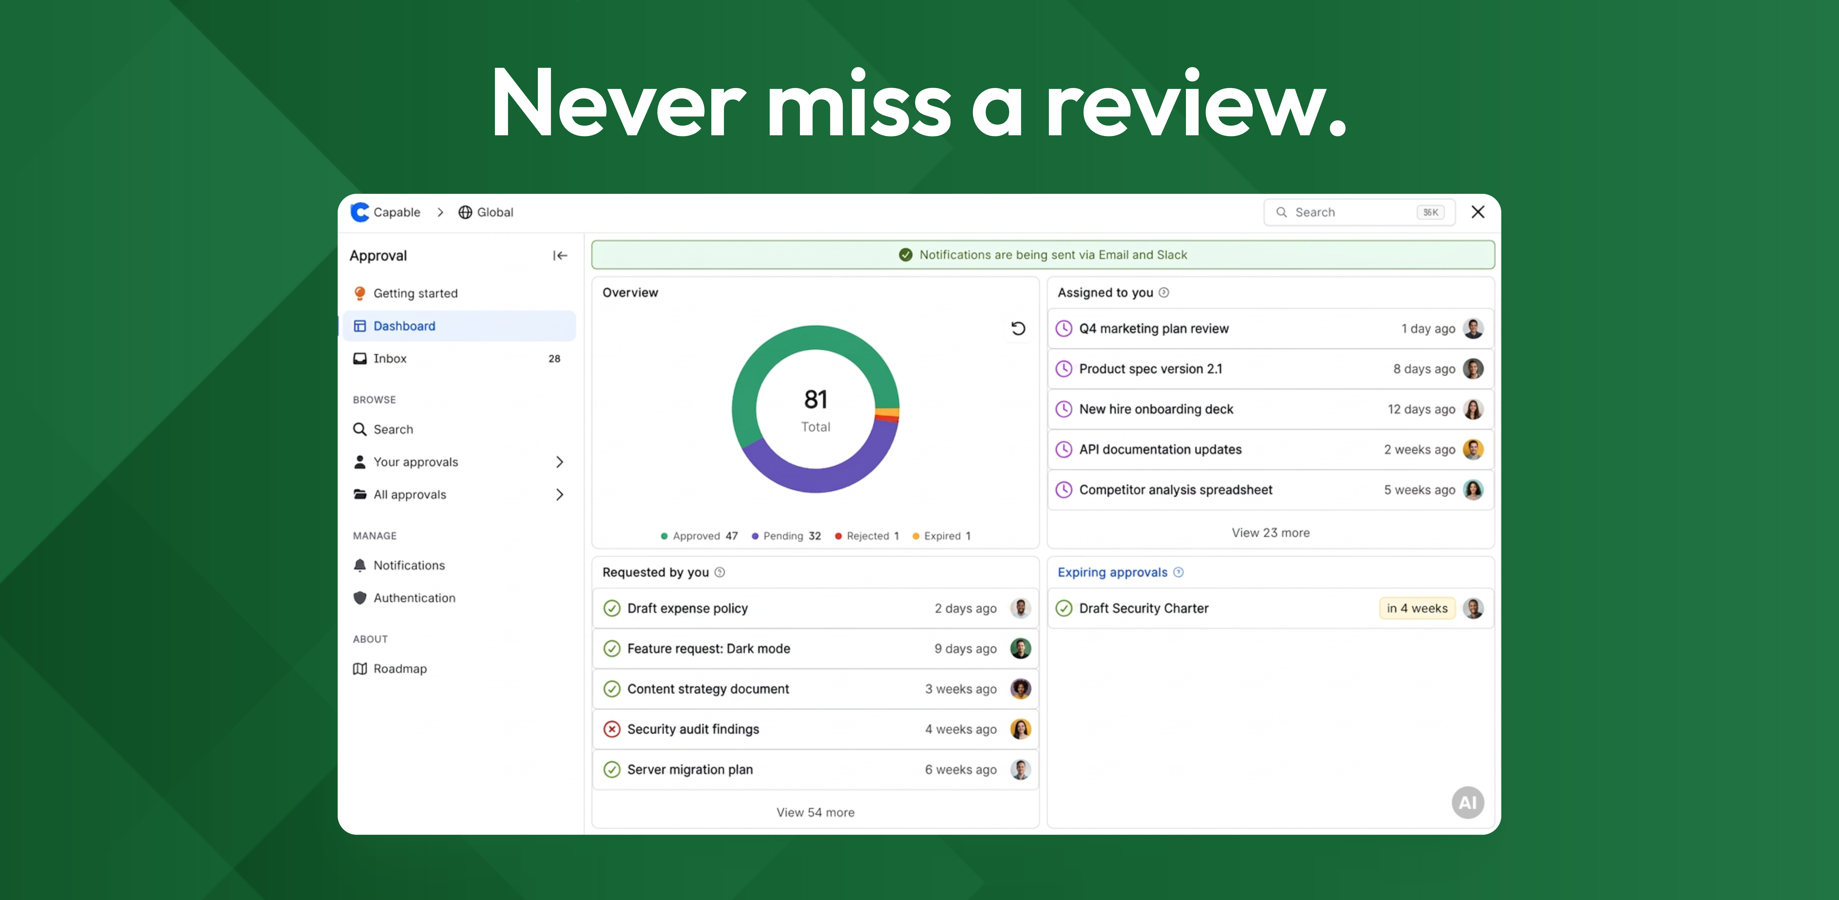Click the Approved legend green dot

(664, 536)
